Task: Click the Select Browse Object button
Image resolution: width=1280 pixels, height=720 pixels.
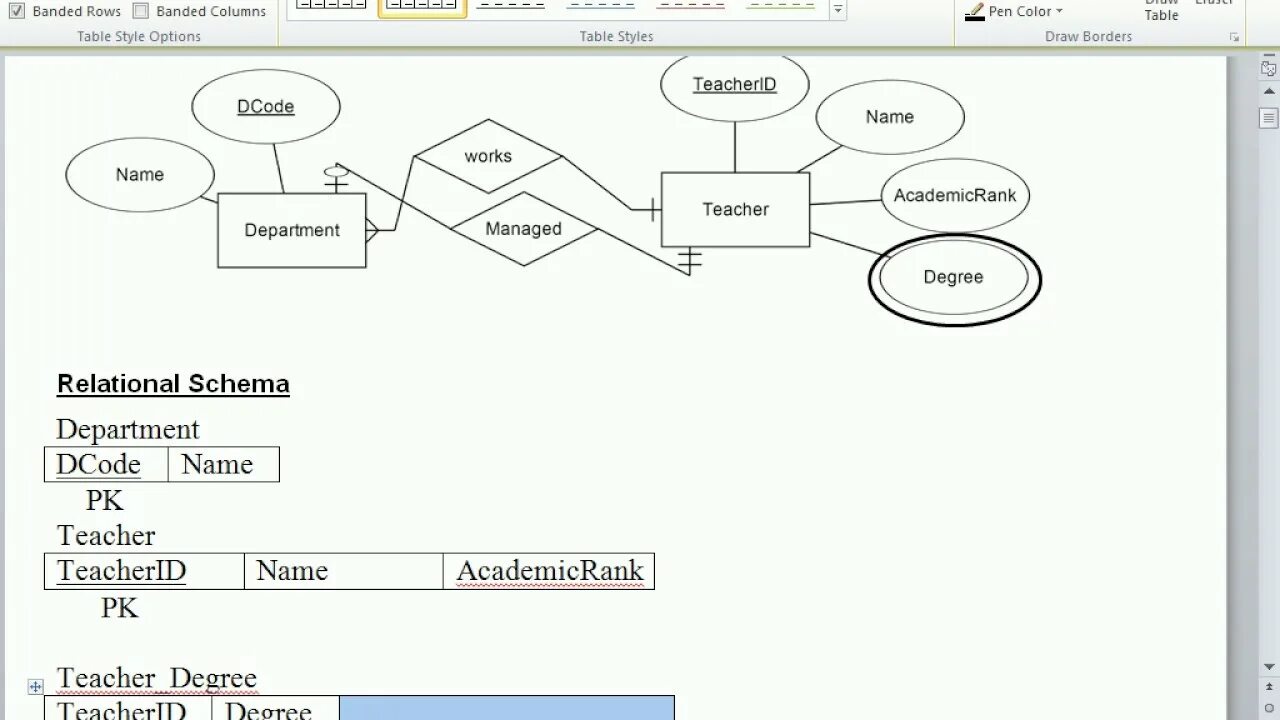Action: (1269, 708)
